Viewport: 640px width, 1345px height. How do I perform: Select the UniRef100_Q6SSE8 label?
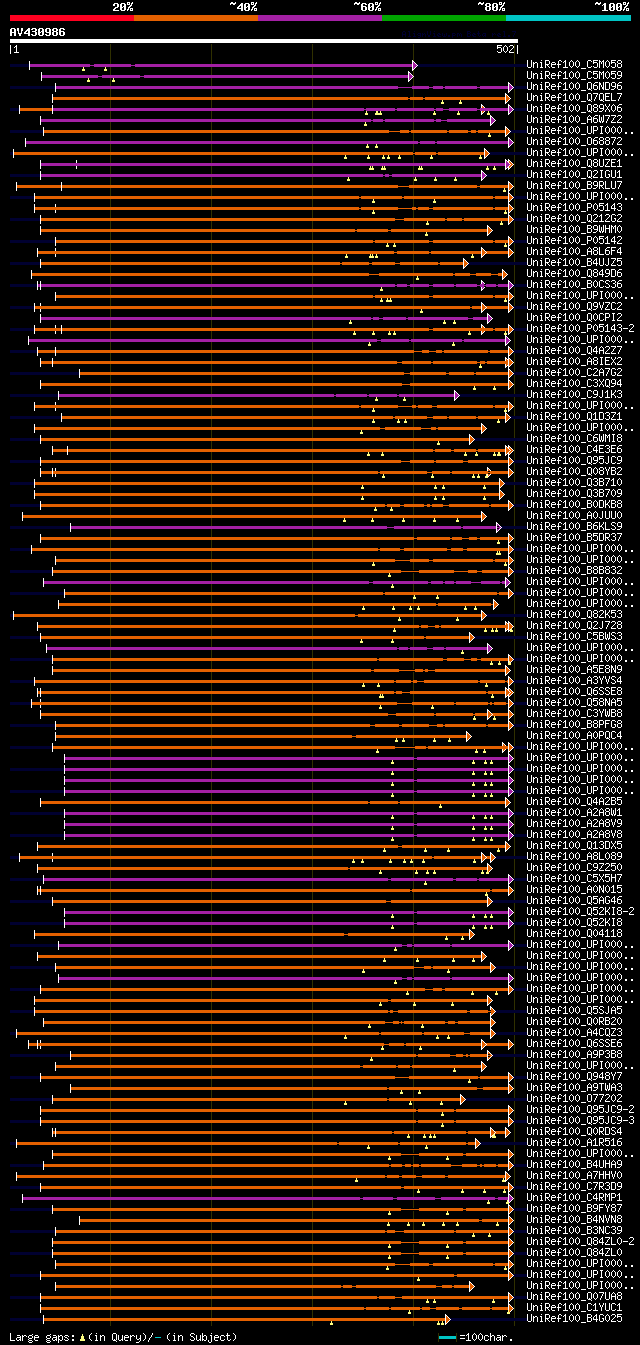pos(574,691)
